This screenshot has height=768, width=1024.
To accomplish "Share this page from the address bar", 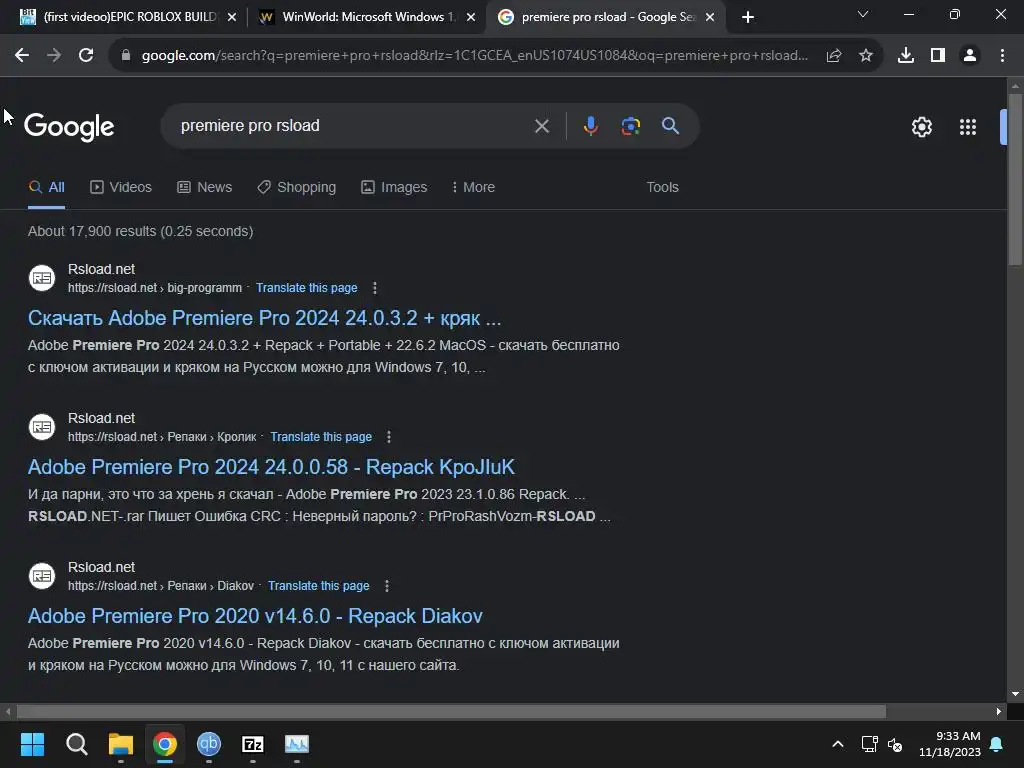I will pos(834,56).
